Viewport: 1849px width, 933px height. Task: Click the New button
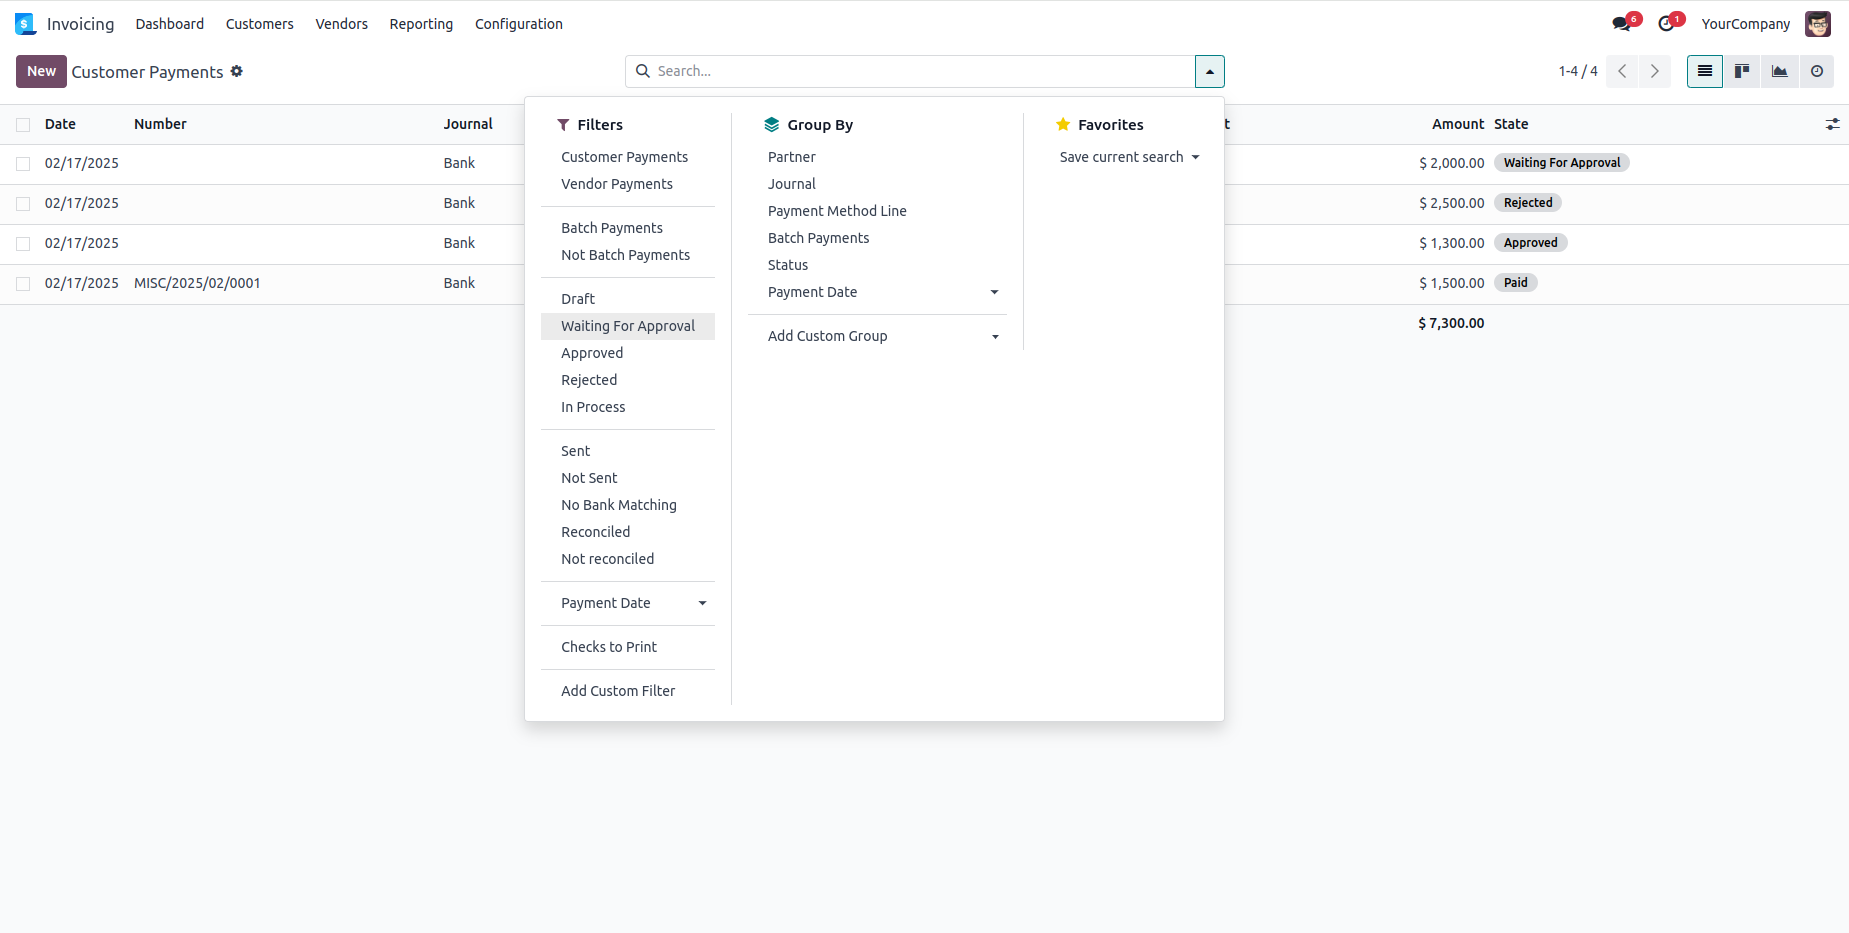(41, 71)
